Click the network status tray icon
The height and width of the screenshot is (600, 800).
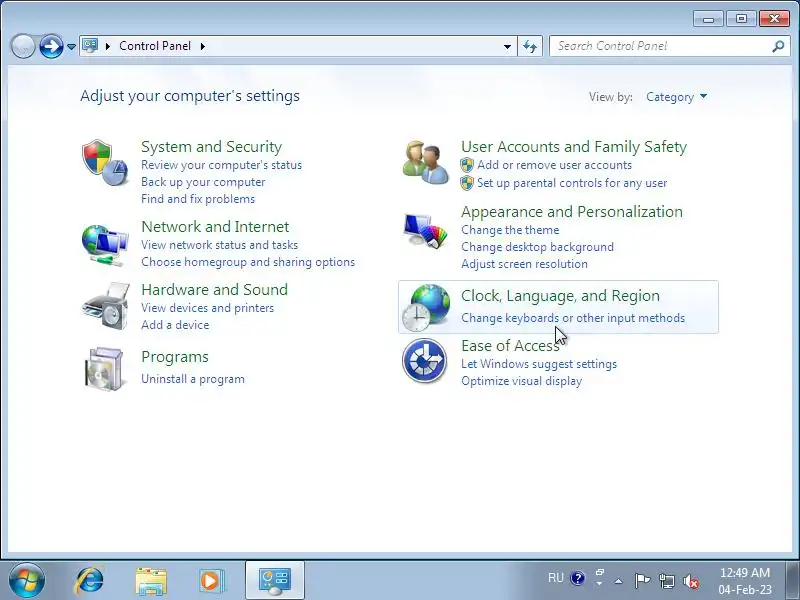pos(666,581)
